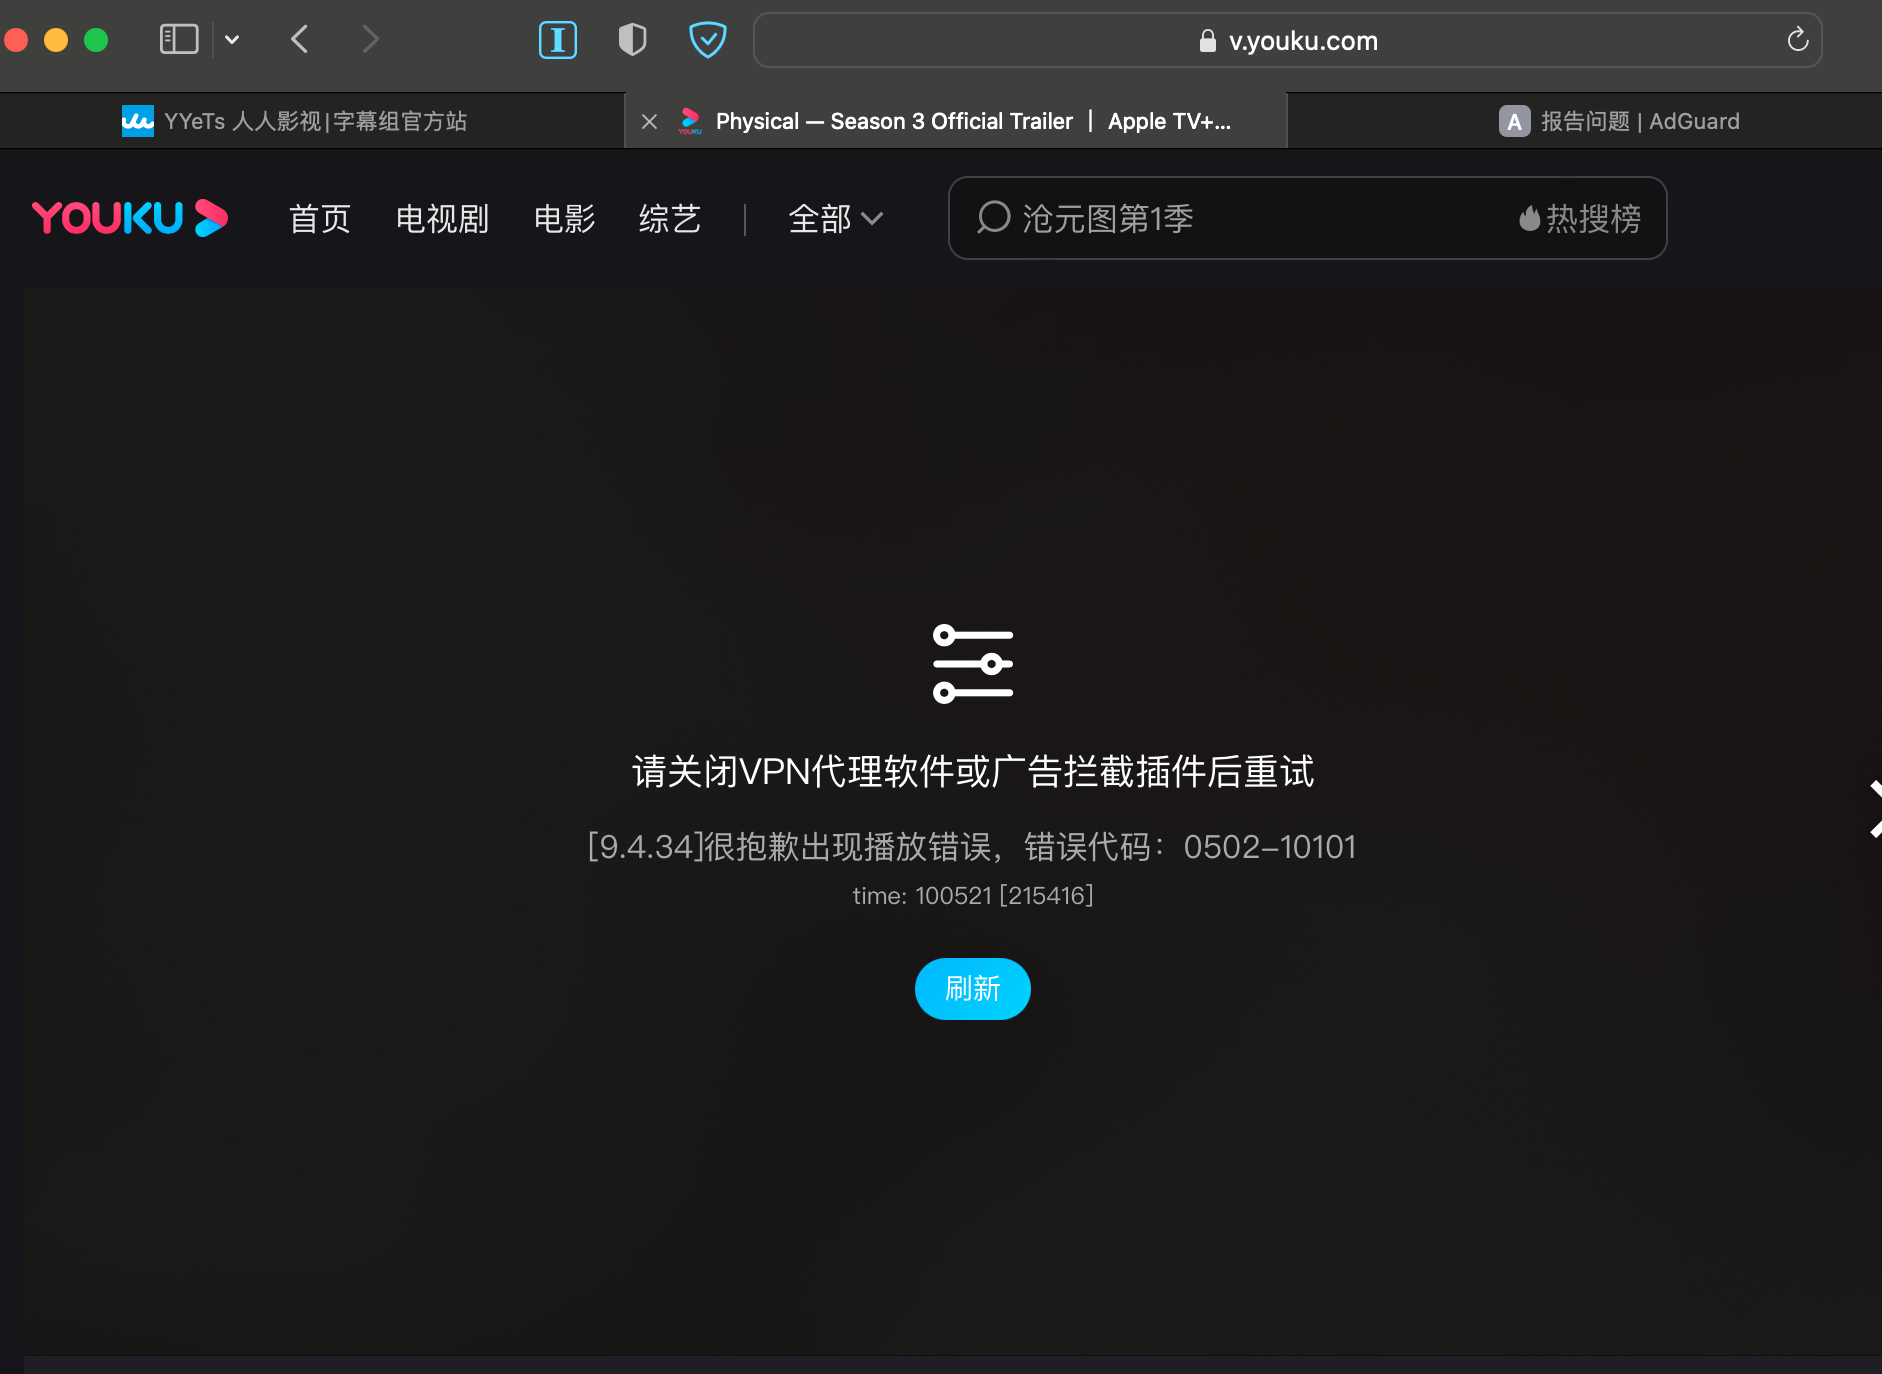The image size is (1882, 1374).
Task: Open the AdGuard extension icon
Action: (707, 40)
